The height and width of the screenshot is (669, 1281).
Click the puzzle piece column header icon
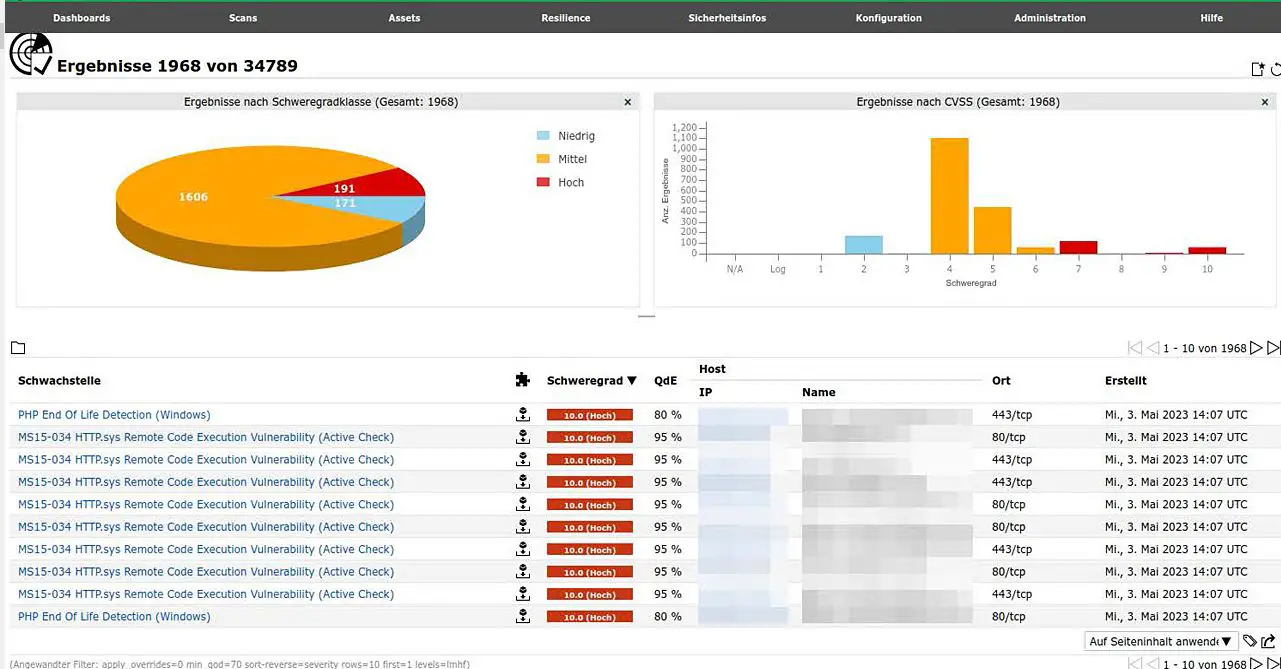point(522,380)
